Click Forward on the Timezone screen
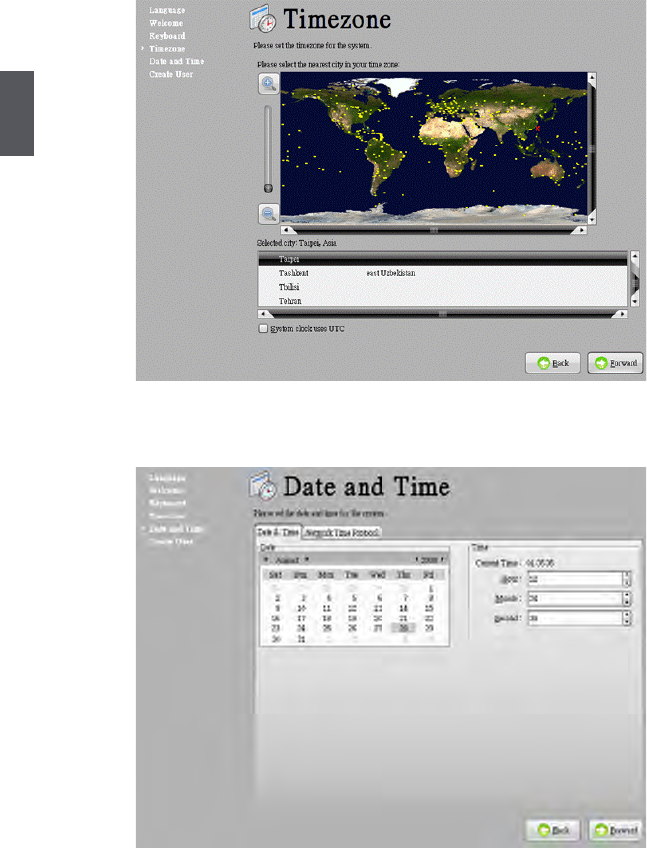Viewport: 647px width, 848px height. click(x=616, y=363)
